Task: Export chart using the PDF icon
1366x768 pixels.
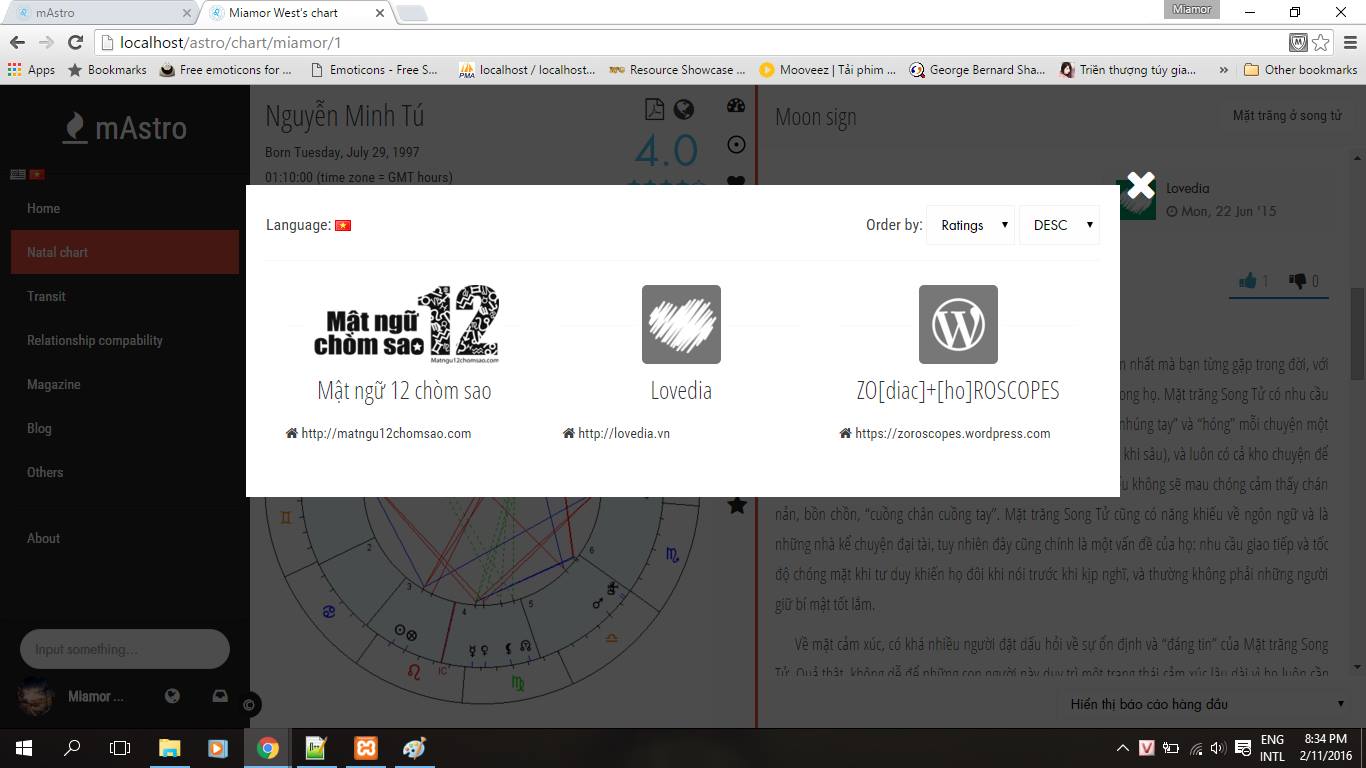Action: coord(654,109)
